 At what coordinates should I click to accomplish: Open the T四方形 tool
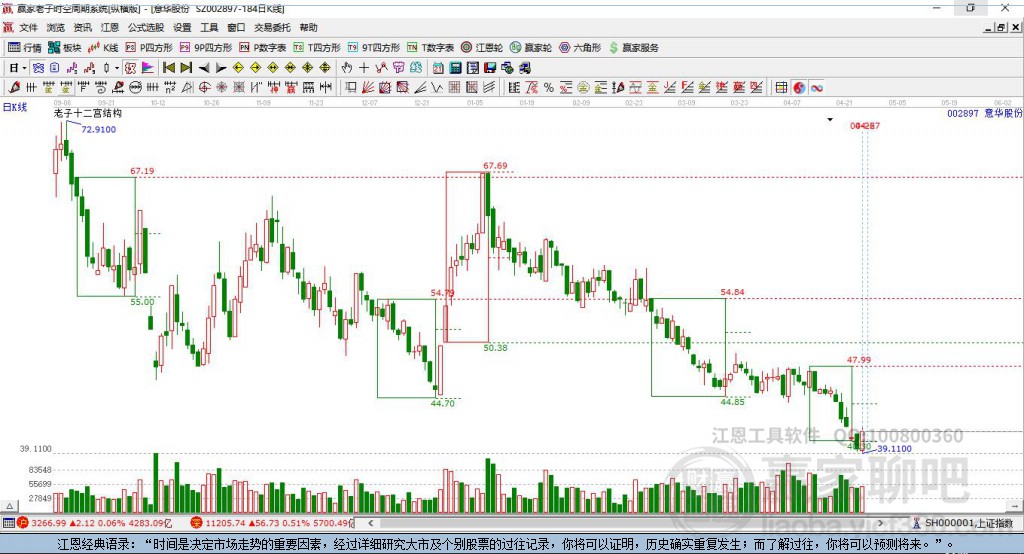[317, 48]
